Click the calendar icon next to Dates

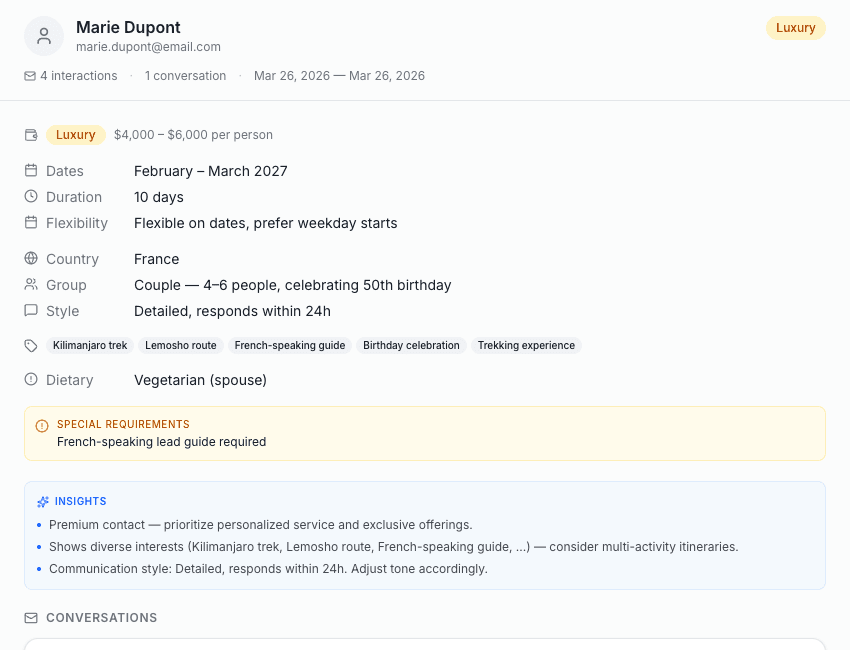pos(31,170)
